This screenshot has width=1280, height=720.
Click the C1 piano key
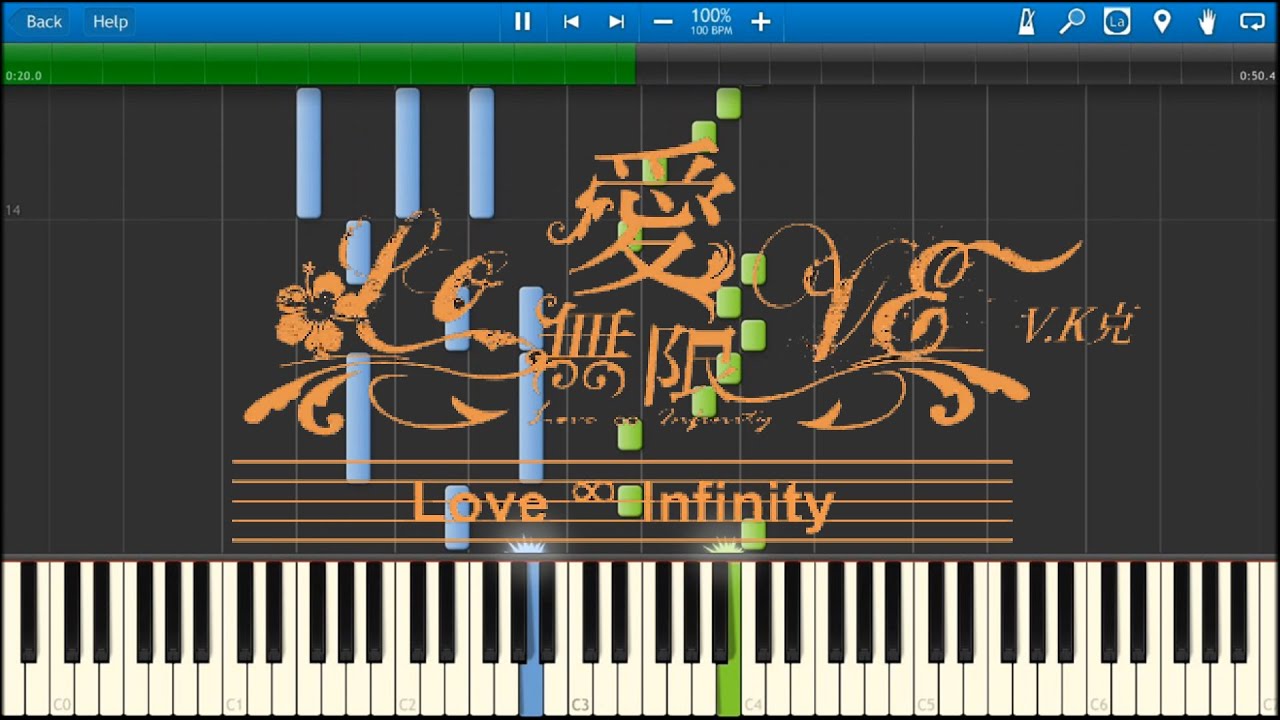click(x=235, y=690)
